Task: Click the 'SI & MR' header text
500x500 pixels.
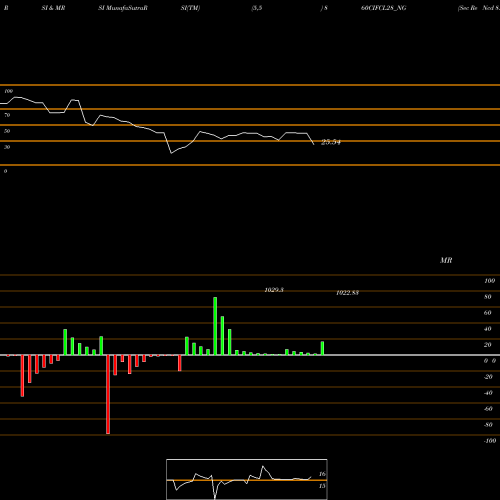Action: click(53, 8)
